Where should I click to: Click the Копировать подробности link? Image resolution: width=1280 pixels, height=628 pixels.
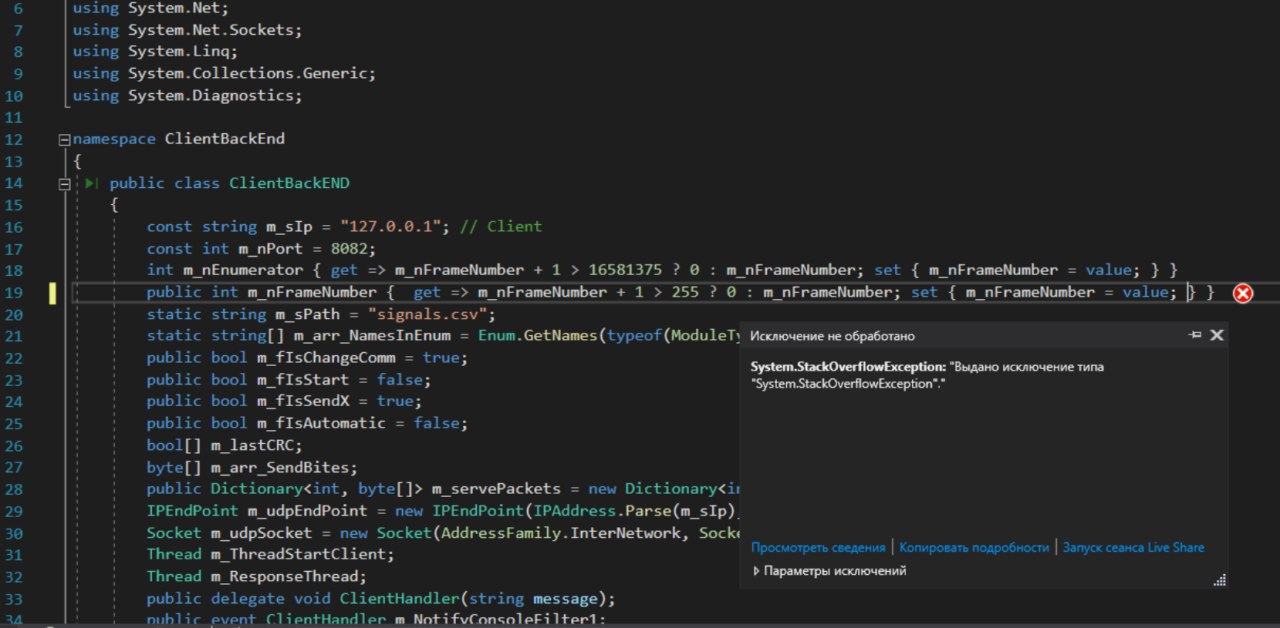tap(974, 547)
